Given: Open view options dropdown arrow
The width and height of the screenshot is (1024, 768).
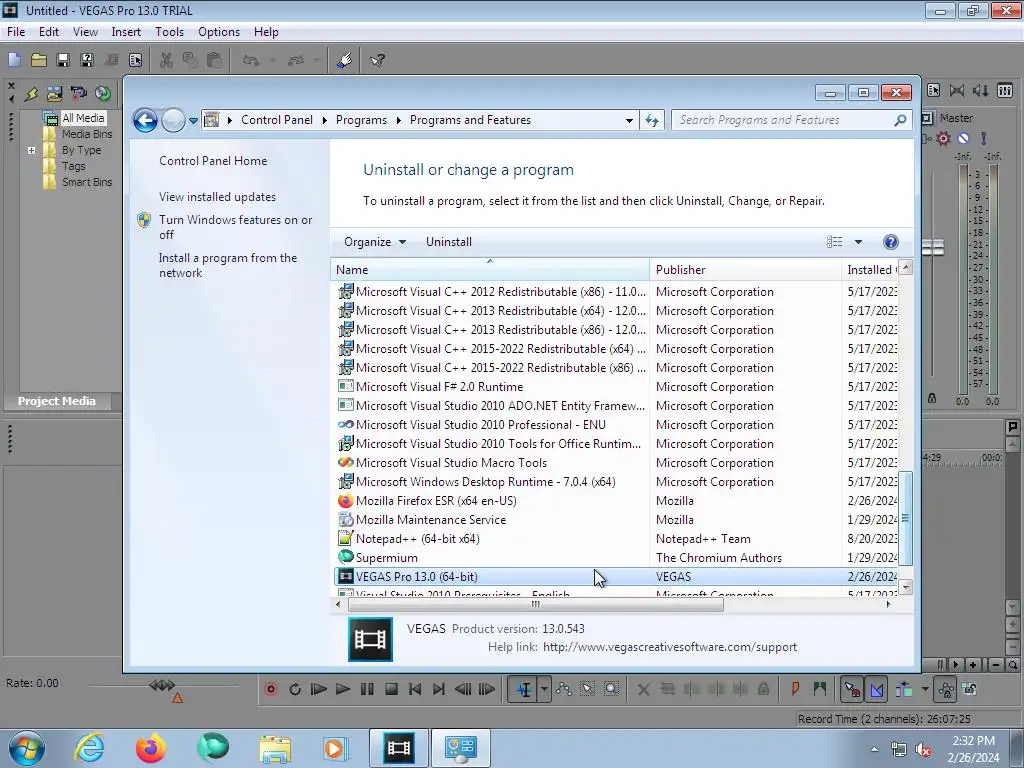Looking at the screenshot, I should pyautogui.click(x=858, y=242).
